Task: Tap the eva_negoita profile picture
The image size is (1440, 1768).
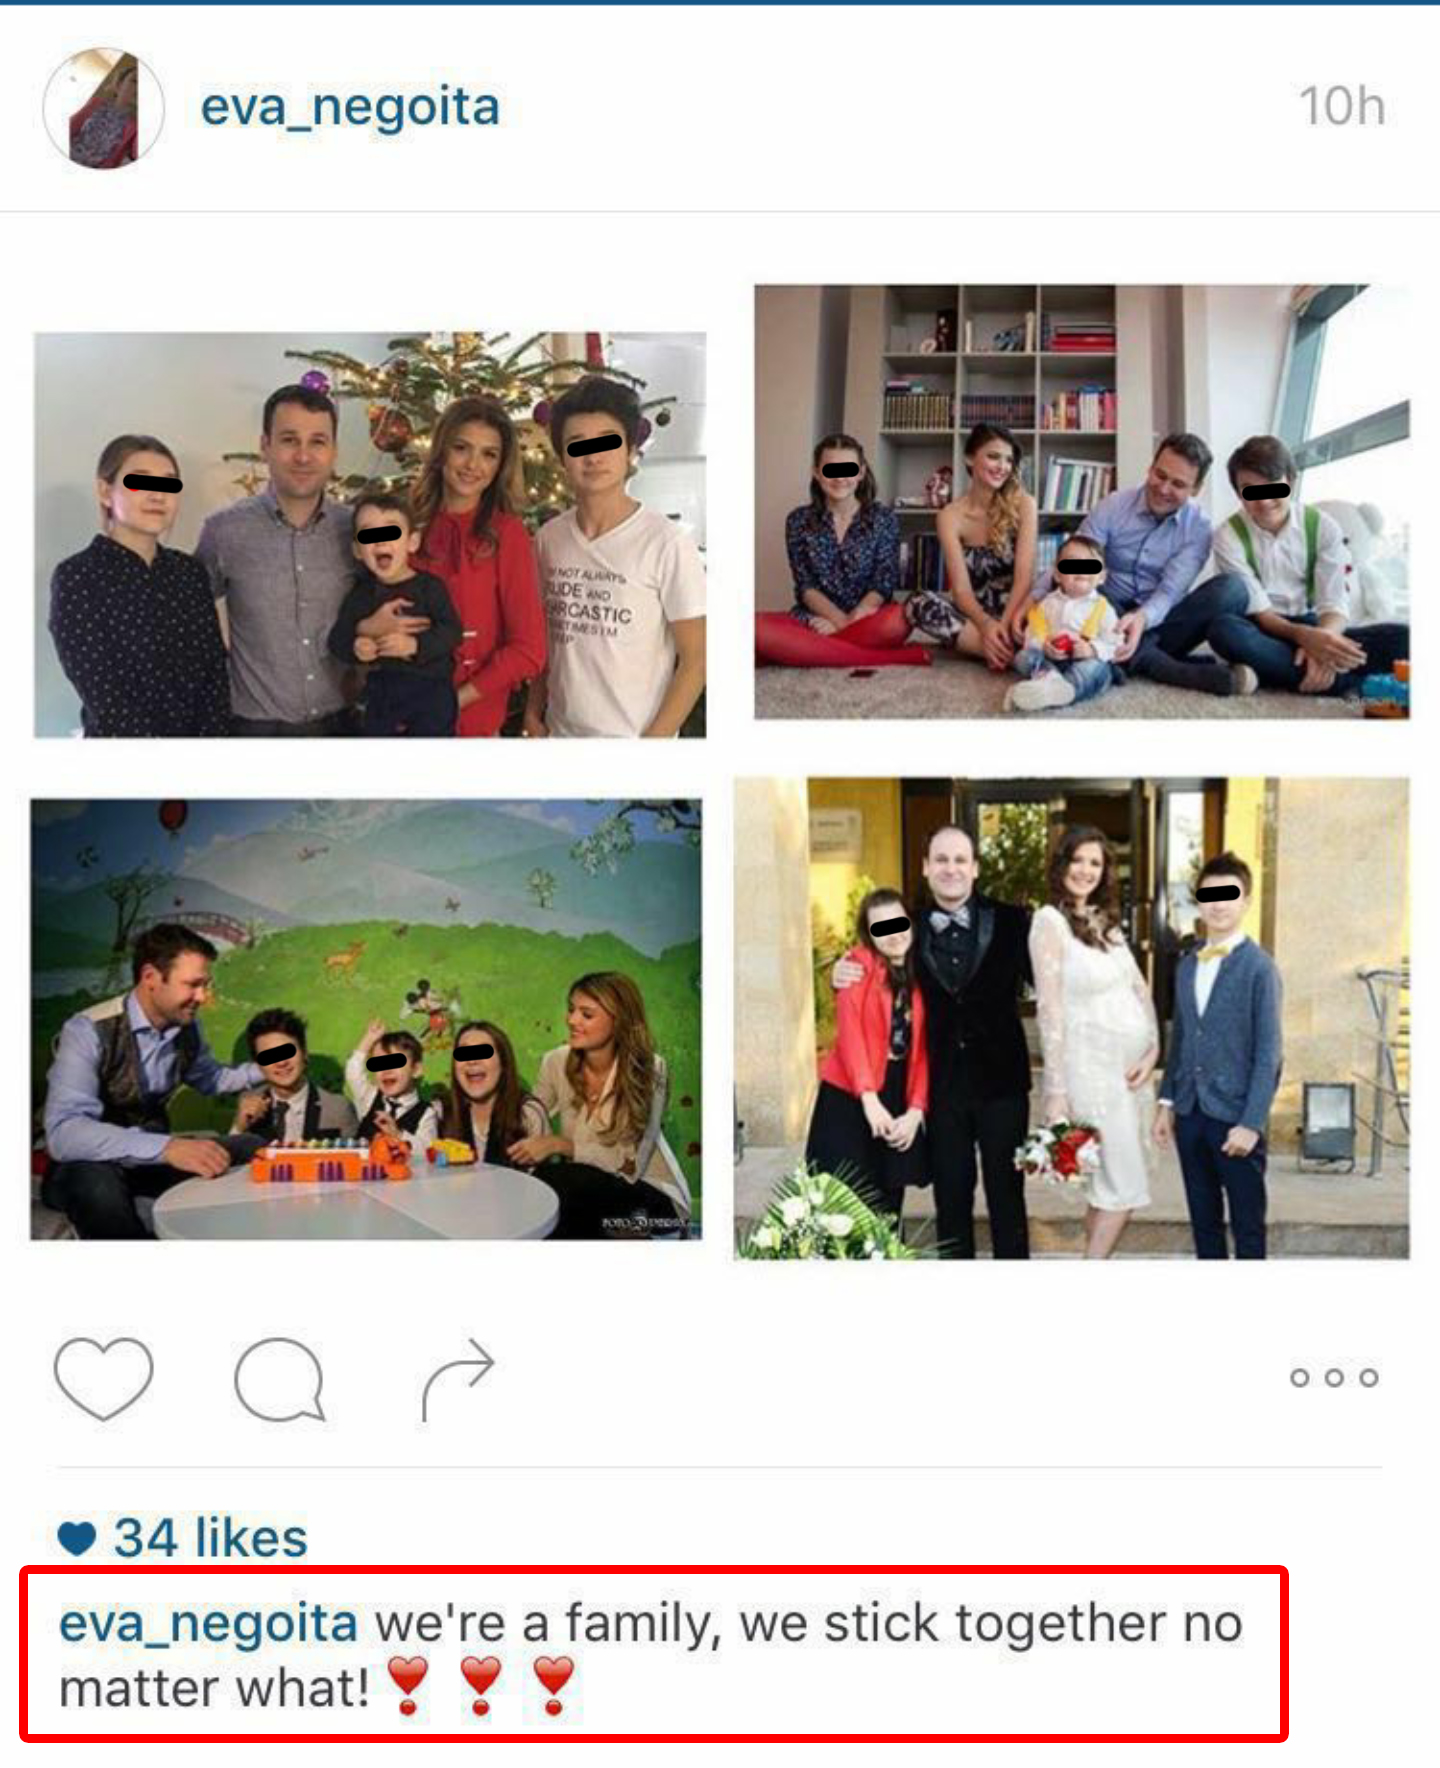Action: click(104, 108)
